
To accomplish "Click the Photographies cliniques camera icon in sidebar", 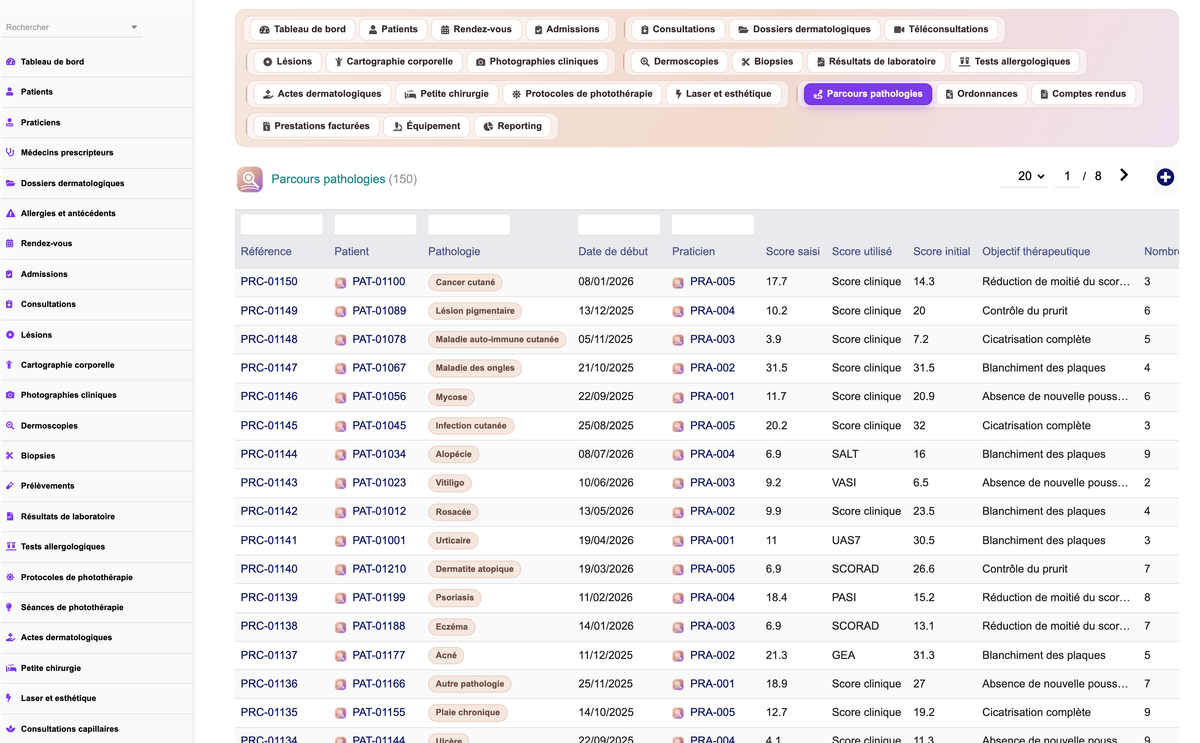I will pos(11,395).
